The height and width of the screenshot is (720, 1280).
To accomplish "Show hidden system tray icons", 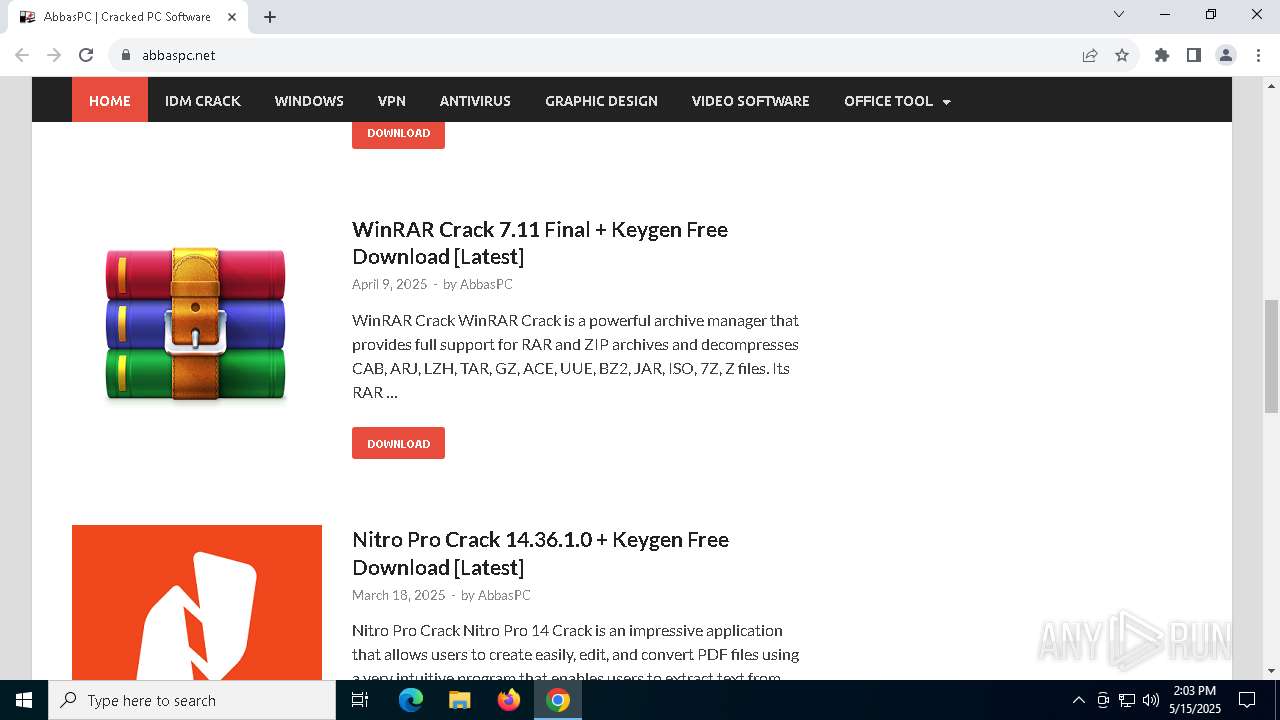I will click(x=1078, y=700).
